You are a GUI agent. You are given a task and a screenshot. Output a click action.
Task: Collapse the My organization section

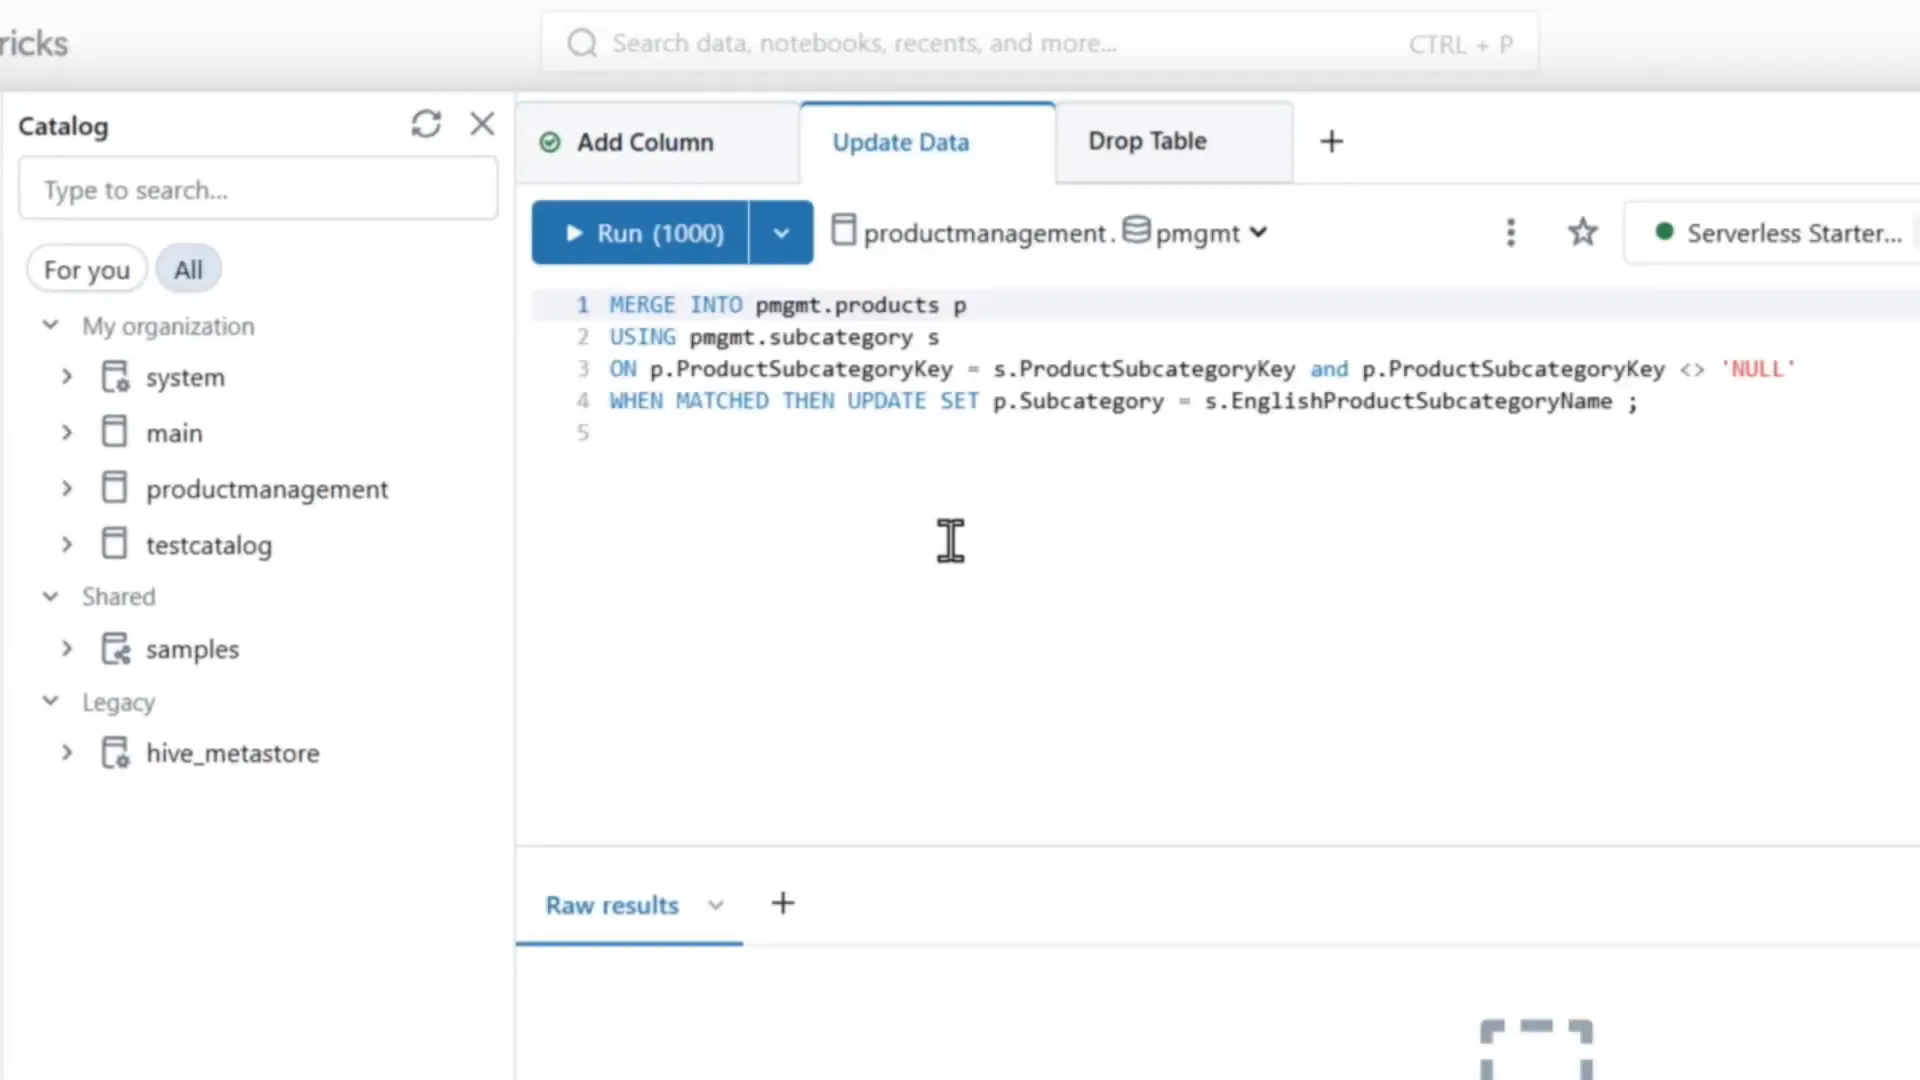(50, 325)
